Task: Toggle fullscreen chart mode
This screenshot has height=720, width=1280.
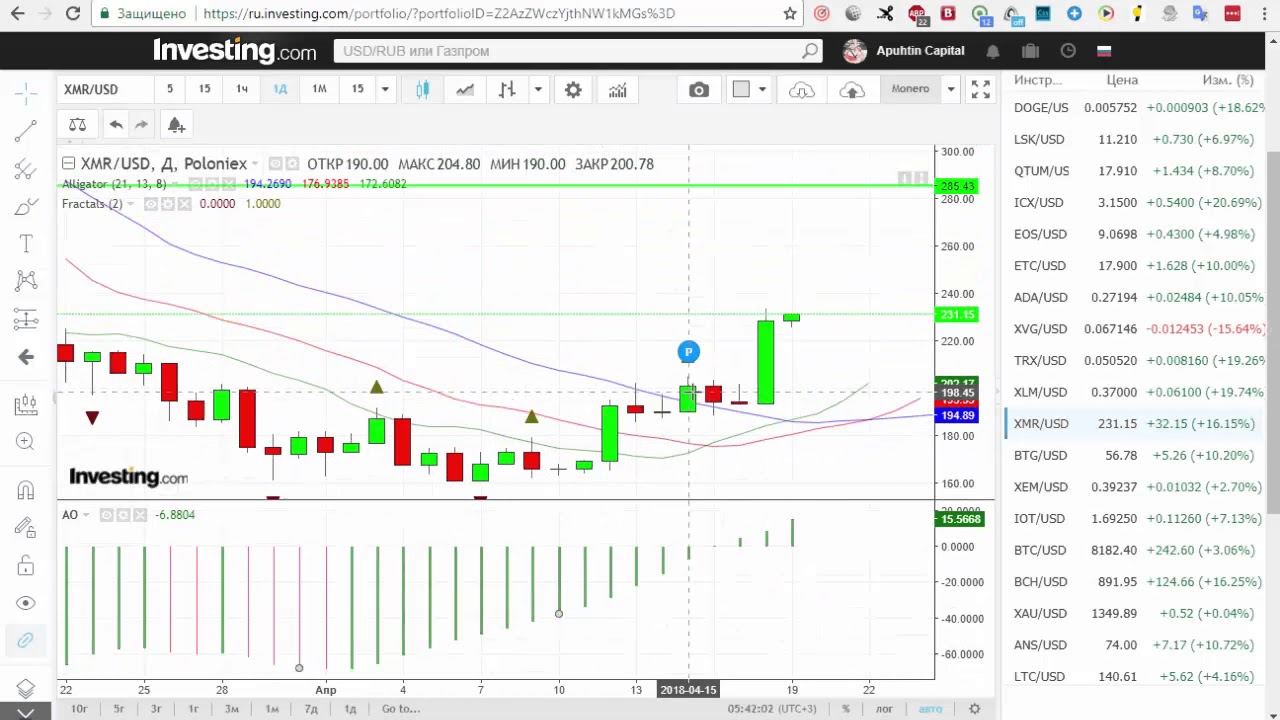Action: click(x=981, y=90)
